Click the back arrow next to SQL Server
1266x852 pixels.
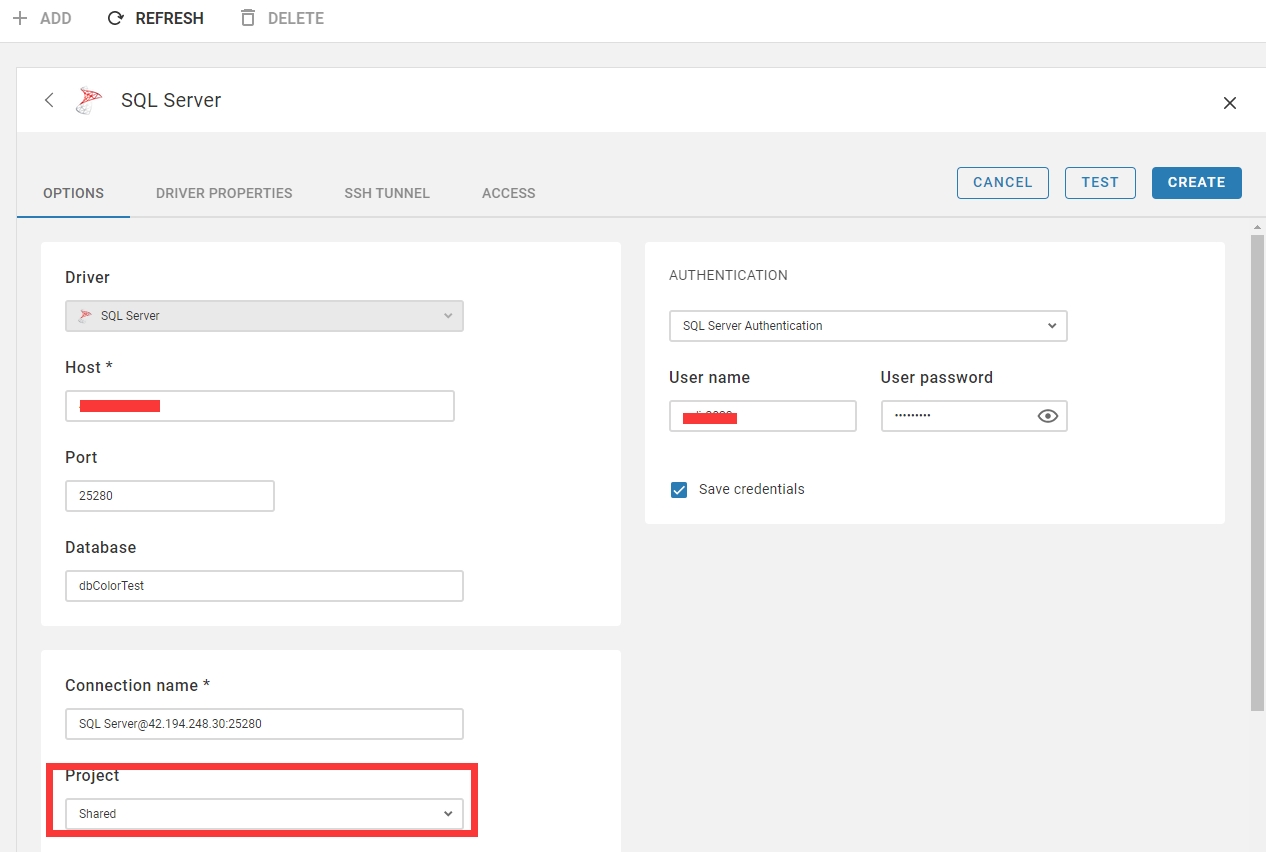coord(49,100)
